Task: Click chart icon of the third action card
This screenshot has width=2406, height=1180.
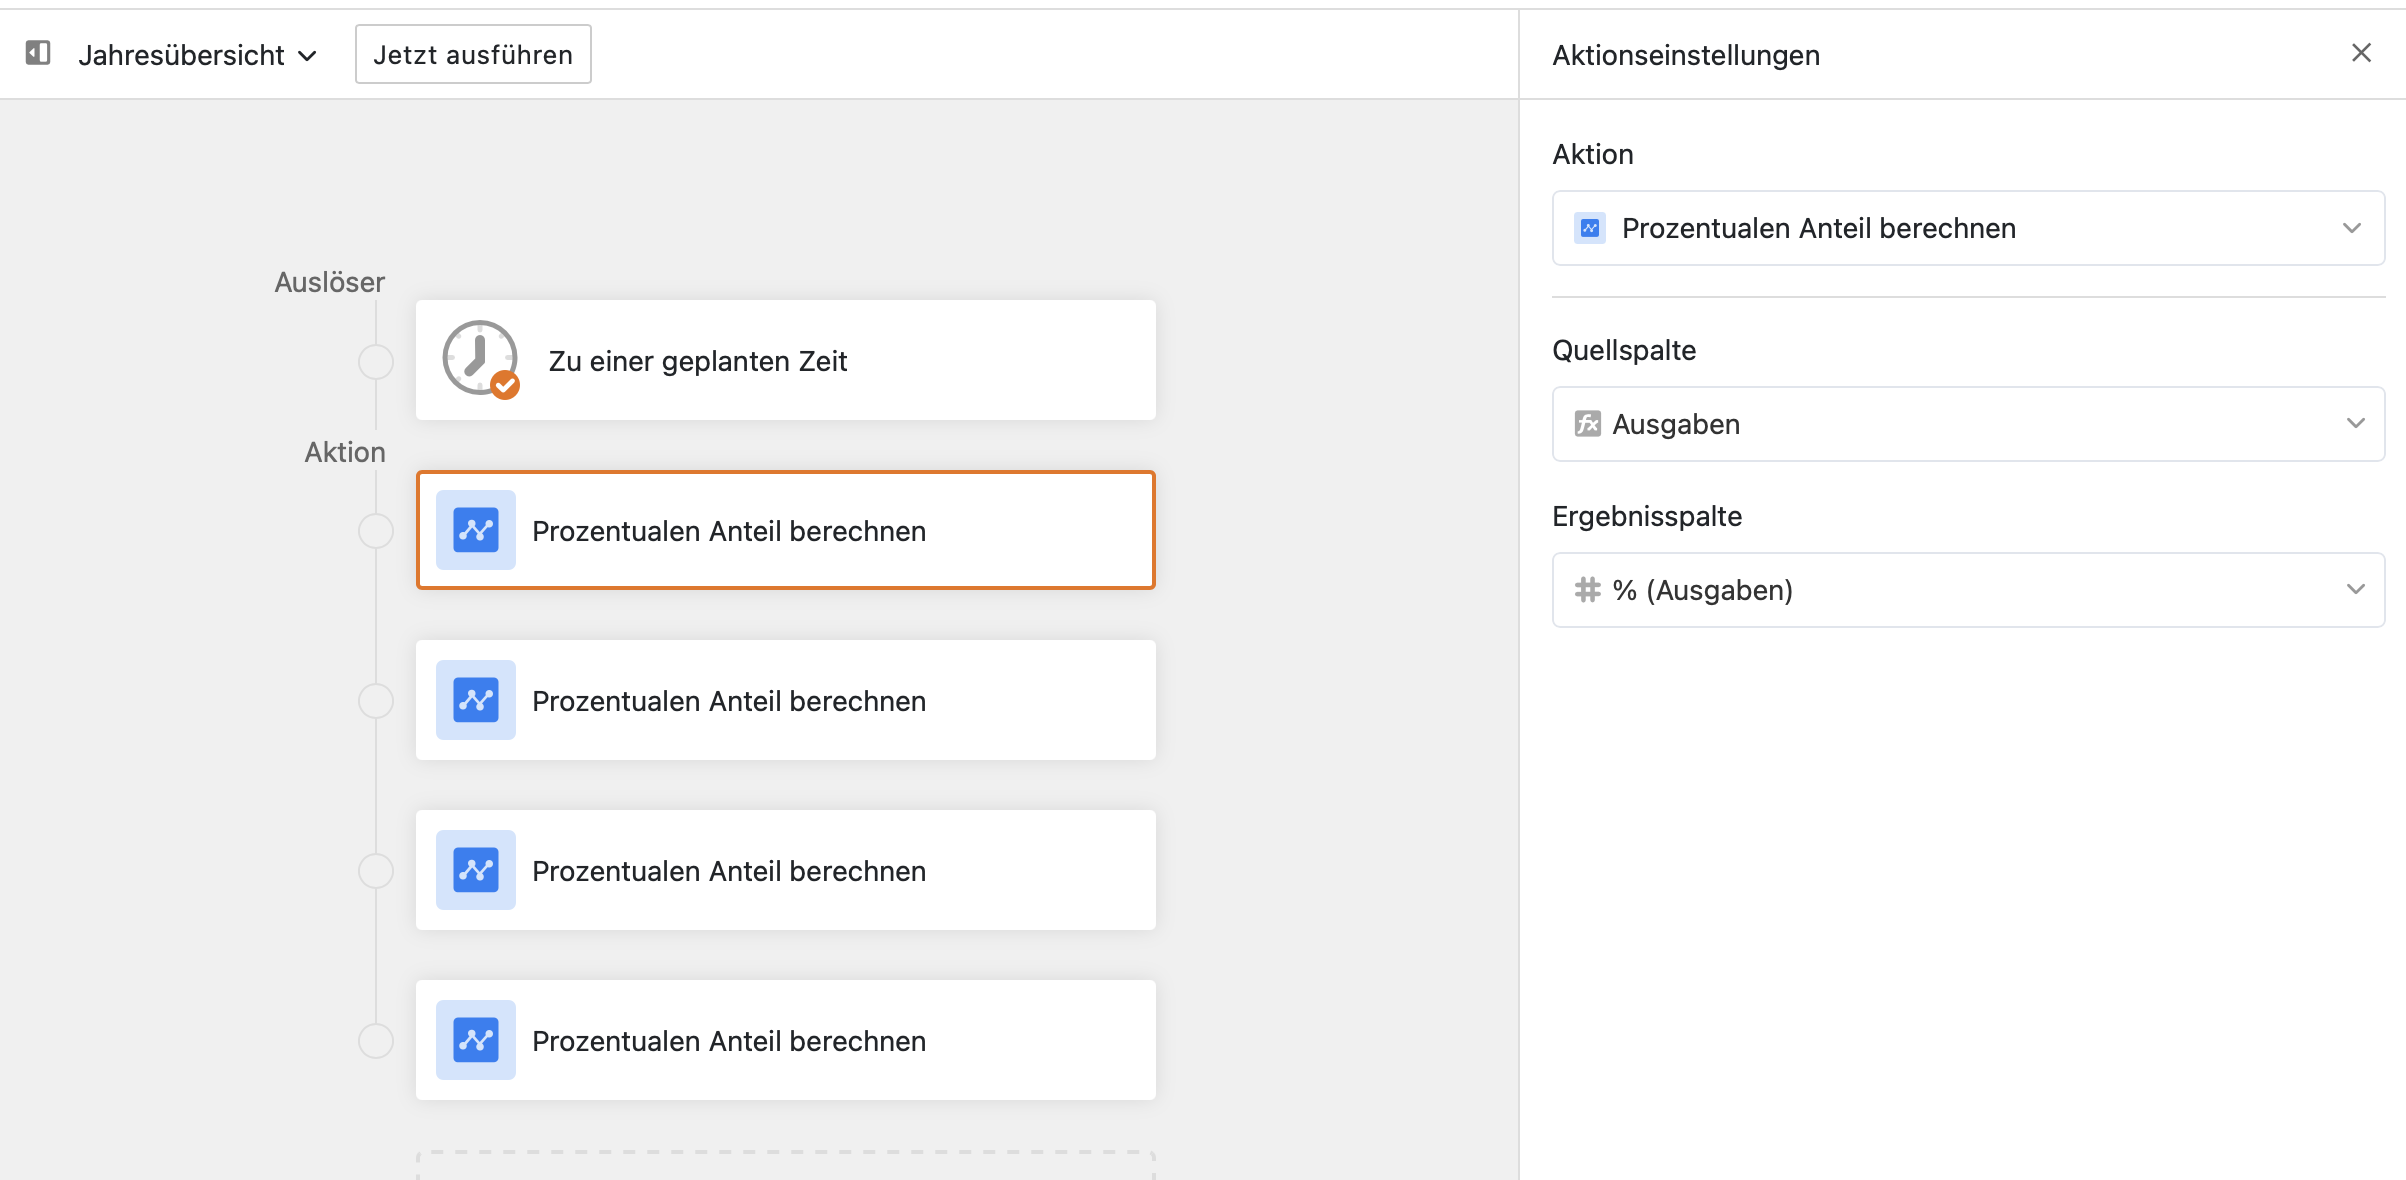Action: click(x=476, y=870)
